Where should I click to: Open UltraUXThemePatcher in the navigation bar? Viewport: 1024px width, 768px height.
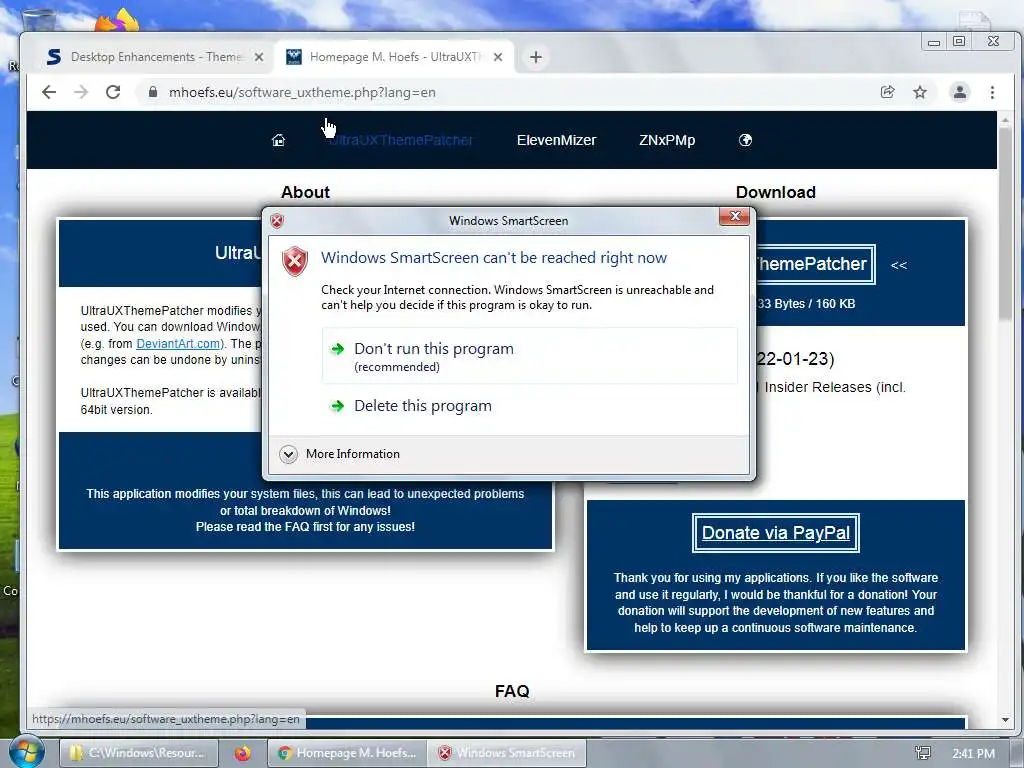(401, 140)
